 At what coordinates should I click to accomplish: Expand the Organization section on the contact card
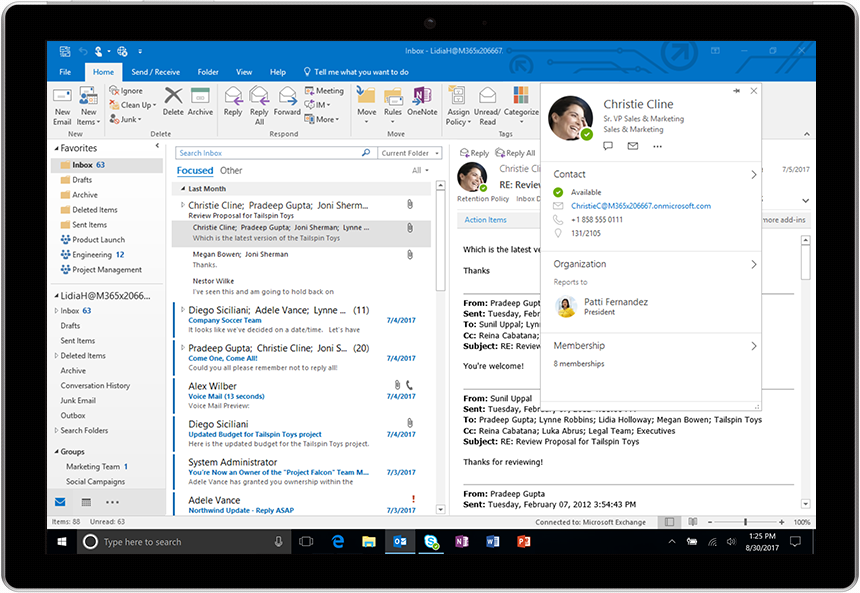(754, 264)
